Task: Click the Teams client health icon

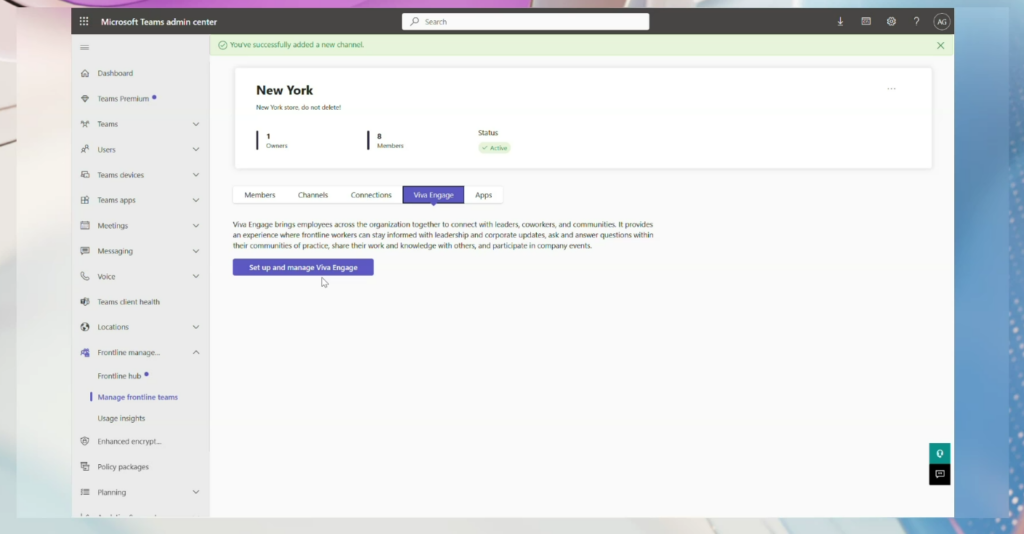Action: pyautogui.click(x=85, y=302)
